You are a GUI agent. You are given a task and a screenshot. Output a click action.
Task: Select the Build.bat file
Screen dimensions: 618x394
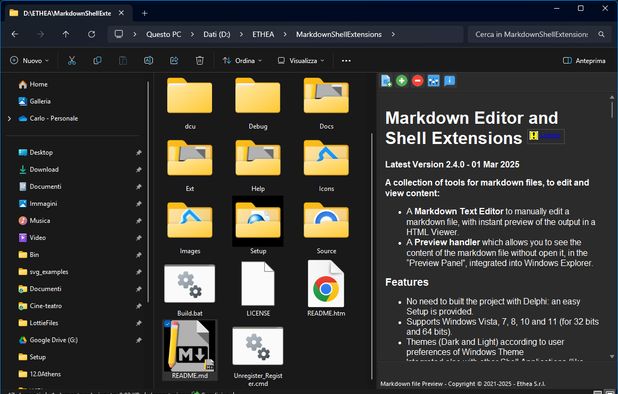(190, 290)
